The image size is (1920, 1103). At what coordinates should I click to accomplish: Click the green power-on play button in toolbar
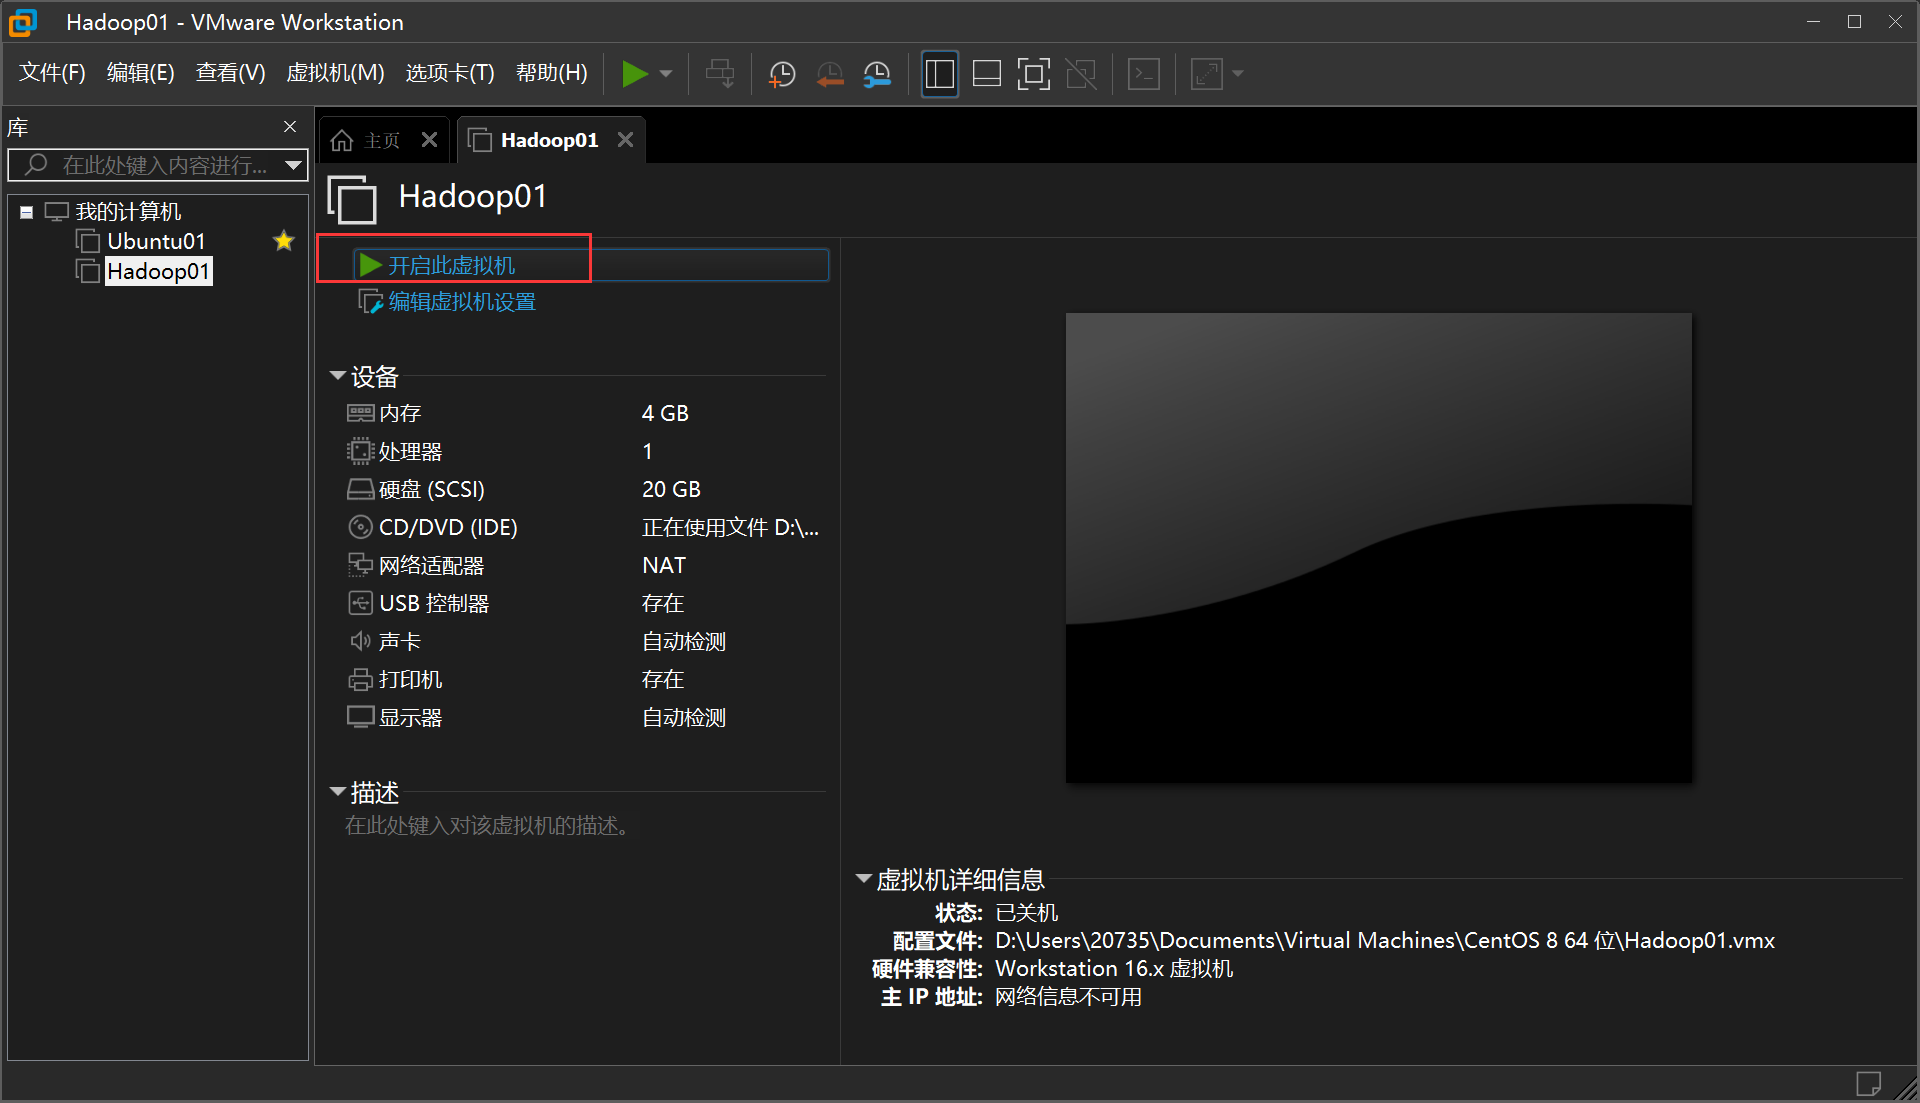634,74
